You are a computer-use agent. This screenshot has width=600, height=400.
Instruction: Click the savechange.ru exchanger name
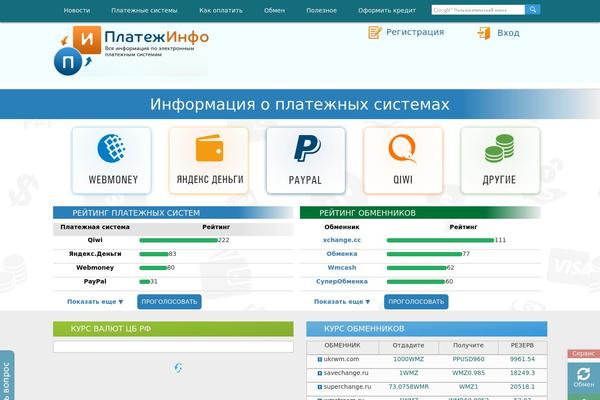346,373
